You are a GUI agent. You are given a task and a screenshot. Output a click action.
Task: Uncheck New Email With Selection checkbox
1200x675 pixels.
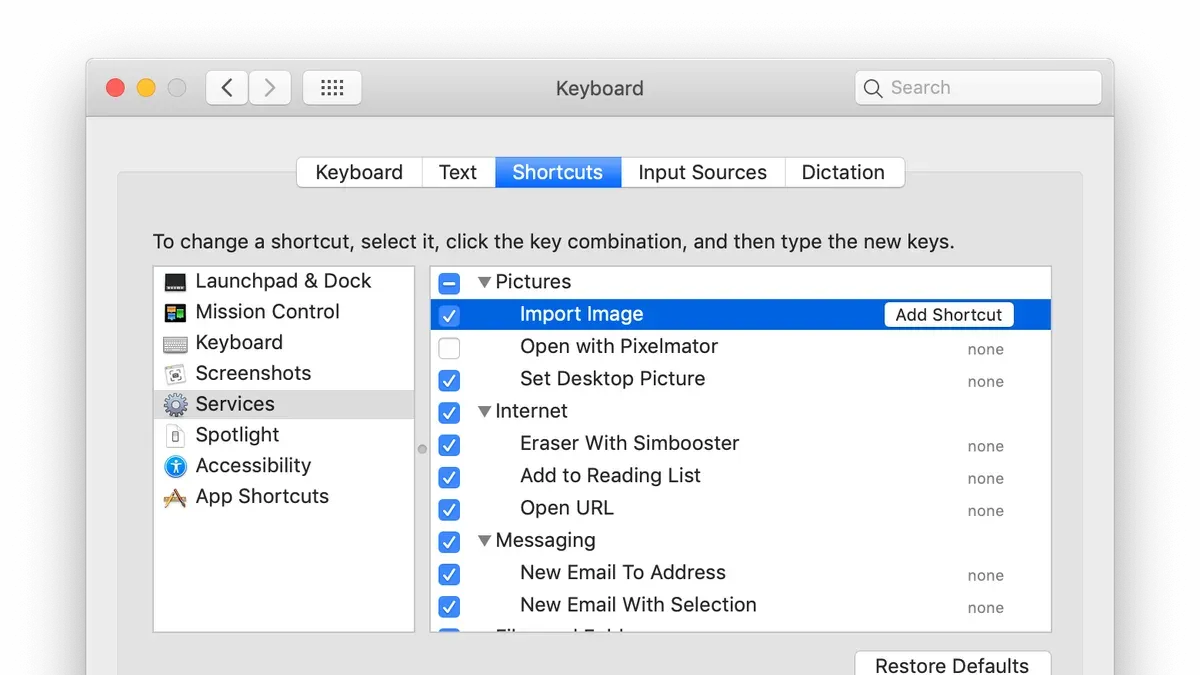coord(449,606)
